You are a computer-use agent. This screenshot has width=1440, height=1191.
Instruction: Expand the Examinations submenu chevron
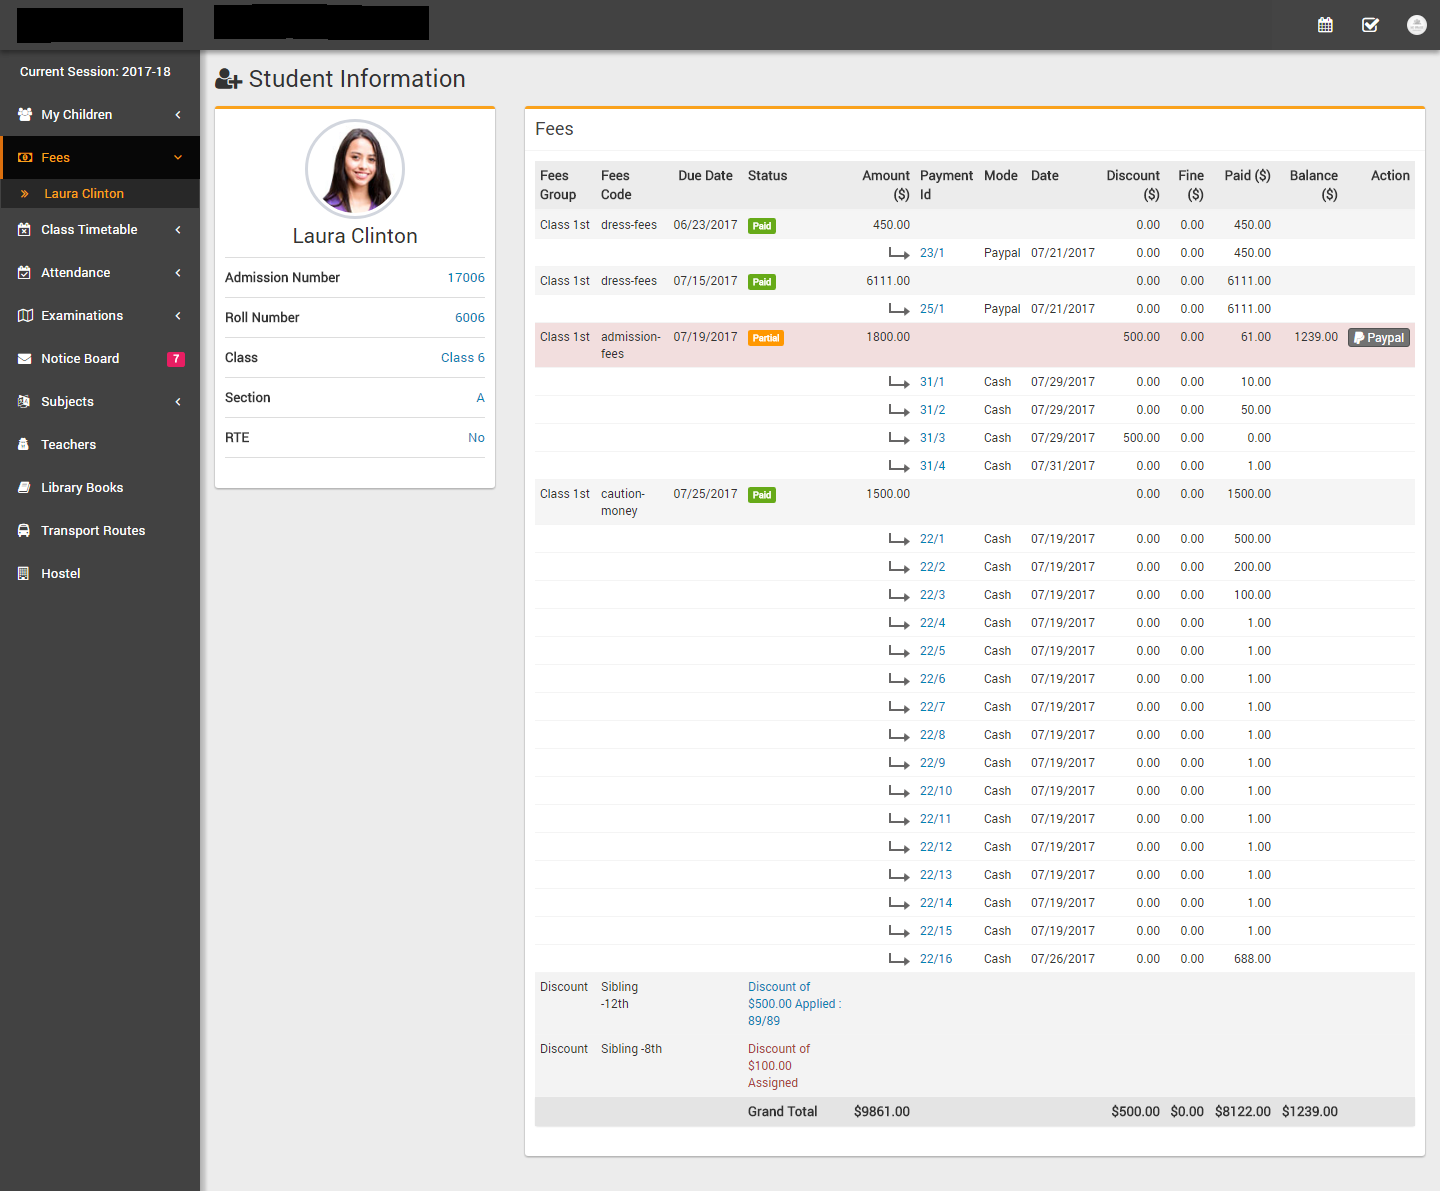[x=178, y=316]
